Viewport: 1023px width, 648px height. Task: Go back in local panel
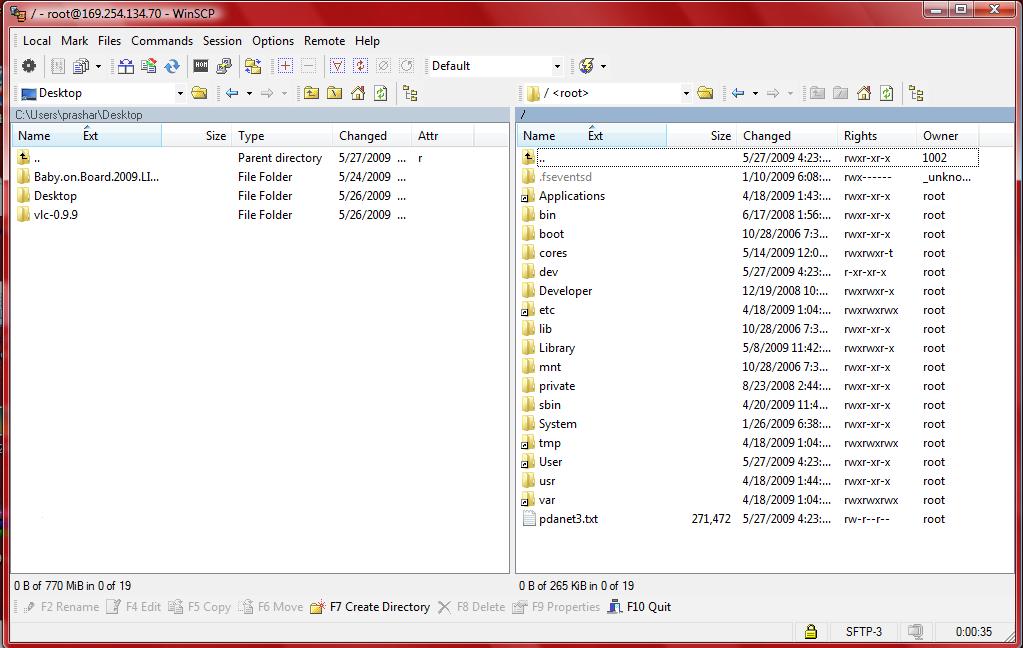coord(232,93)
